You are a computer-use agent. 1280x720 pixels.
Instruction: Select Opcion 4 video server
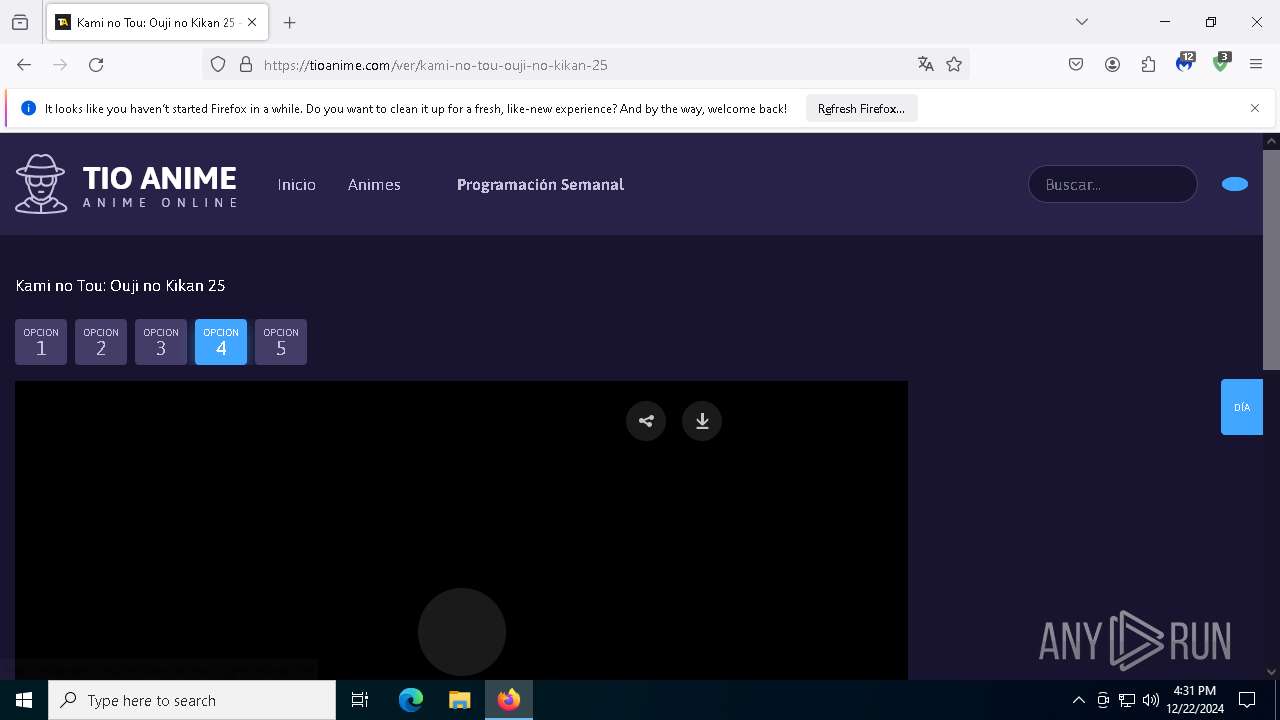tap(221, 342)
